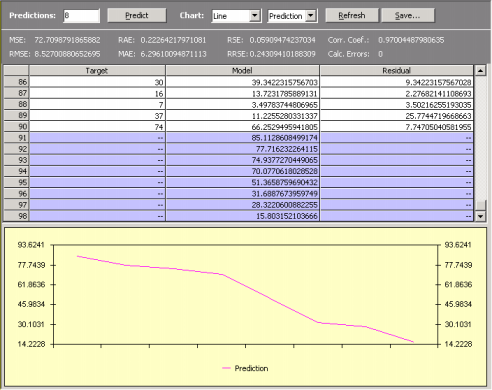Focus the Predictions input field
492x390 pixels.
point(81,16)
